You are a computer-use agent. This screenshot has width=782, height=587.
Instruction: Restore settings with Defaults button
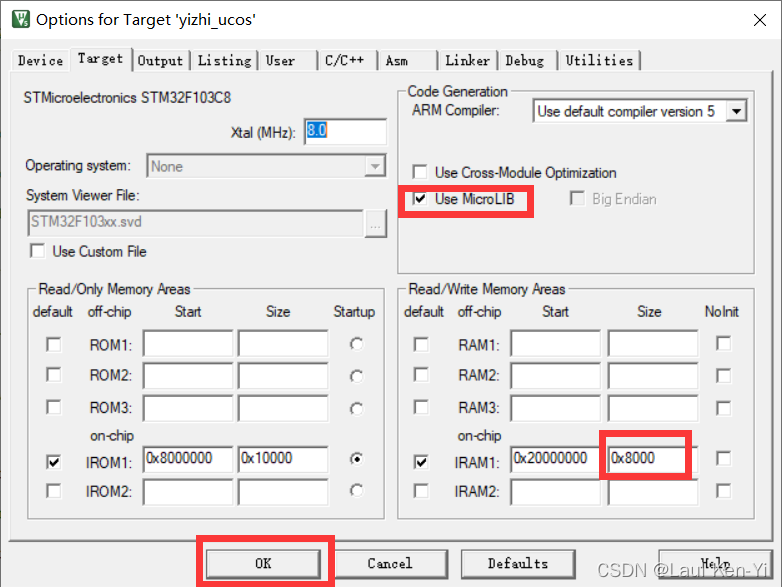(518, 564)
